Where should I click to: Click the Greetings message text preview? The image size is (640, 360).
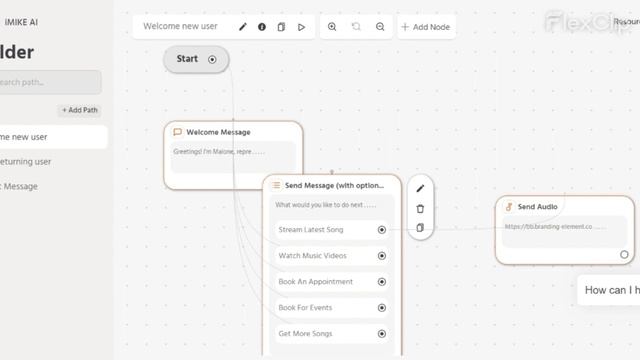(x=219, y=151)
